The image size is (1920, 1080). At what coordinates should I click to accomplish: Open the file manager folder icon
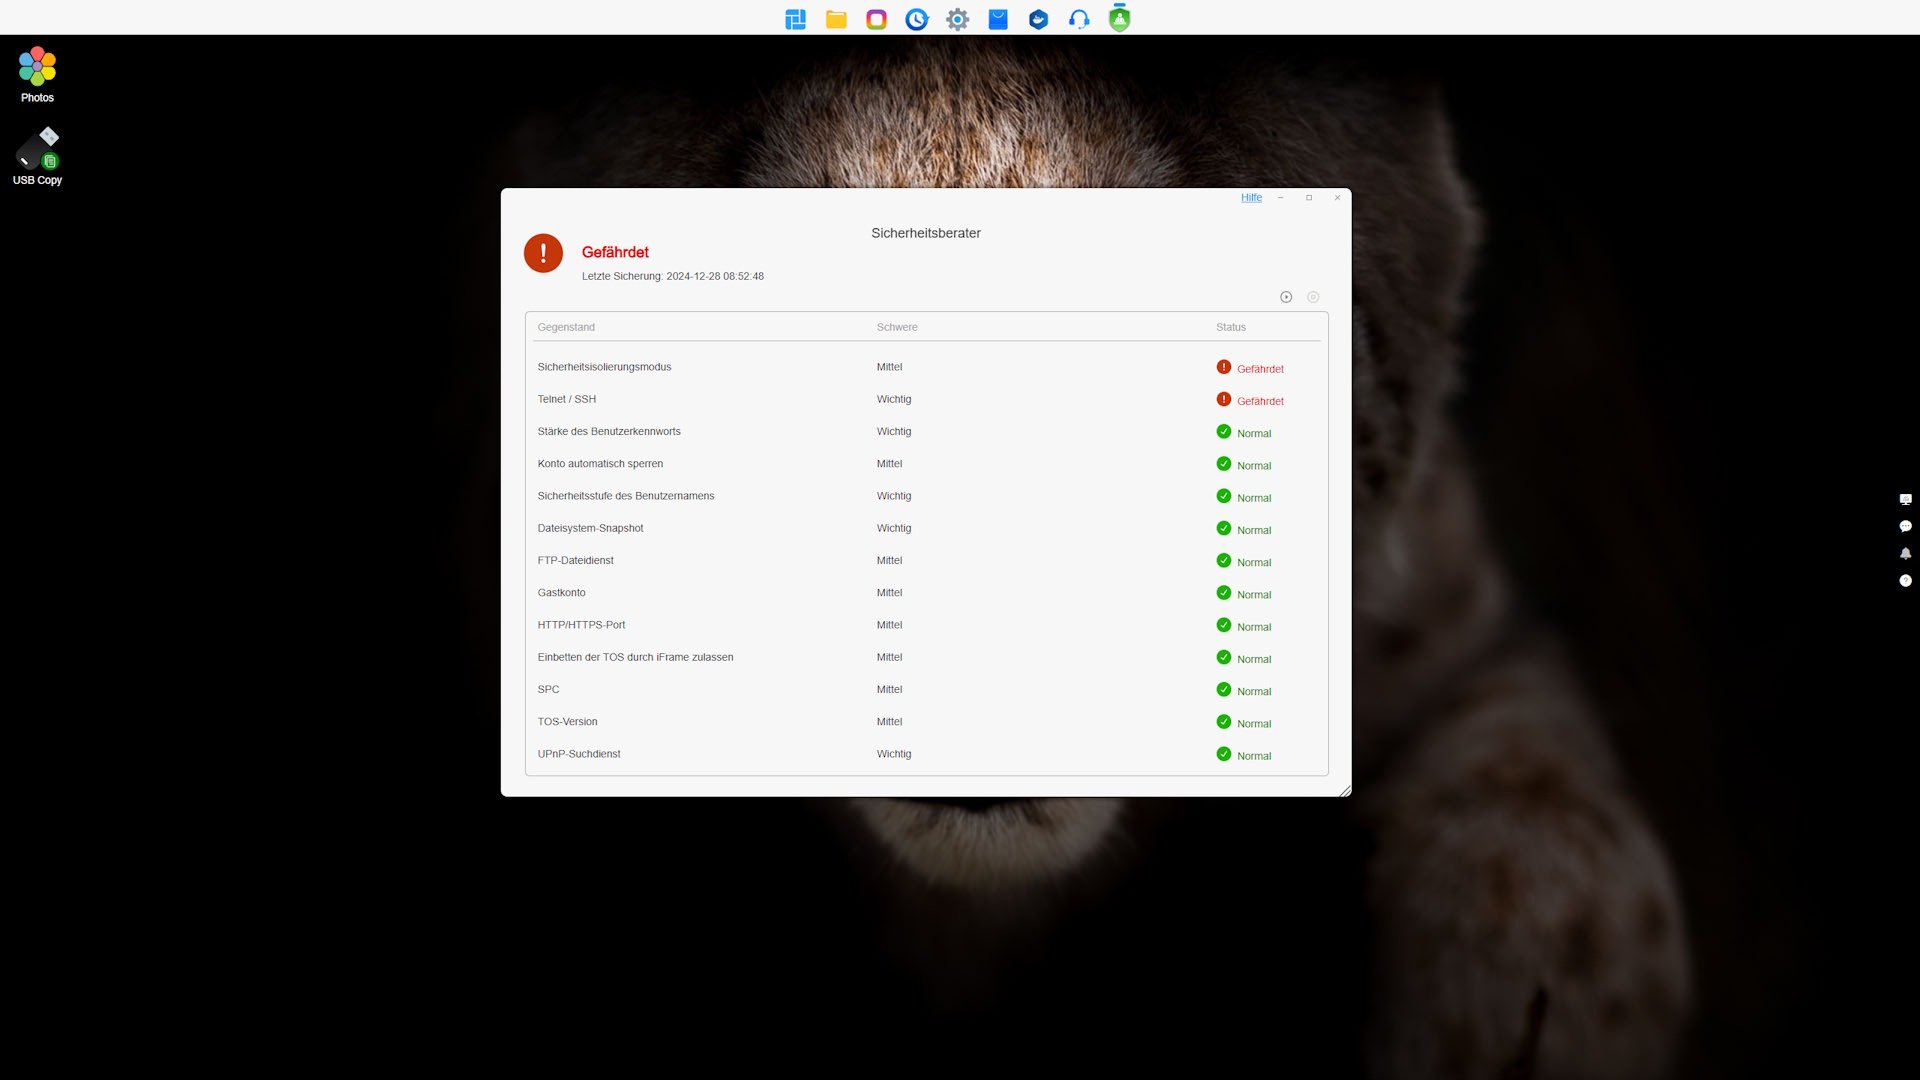[836, 19]
